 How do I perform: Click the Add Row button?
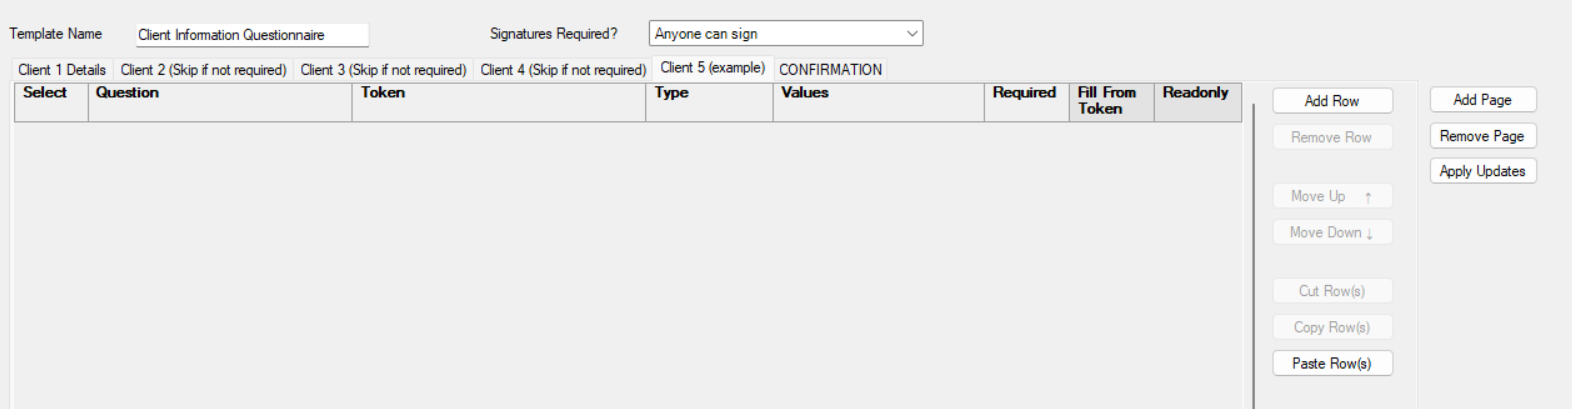tap(1332, 101)
